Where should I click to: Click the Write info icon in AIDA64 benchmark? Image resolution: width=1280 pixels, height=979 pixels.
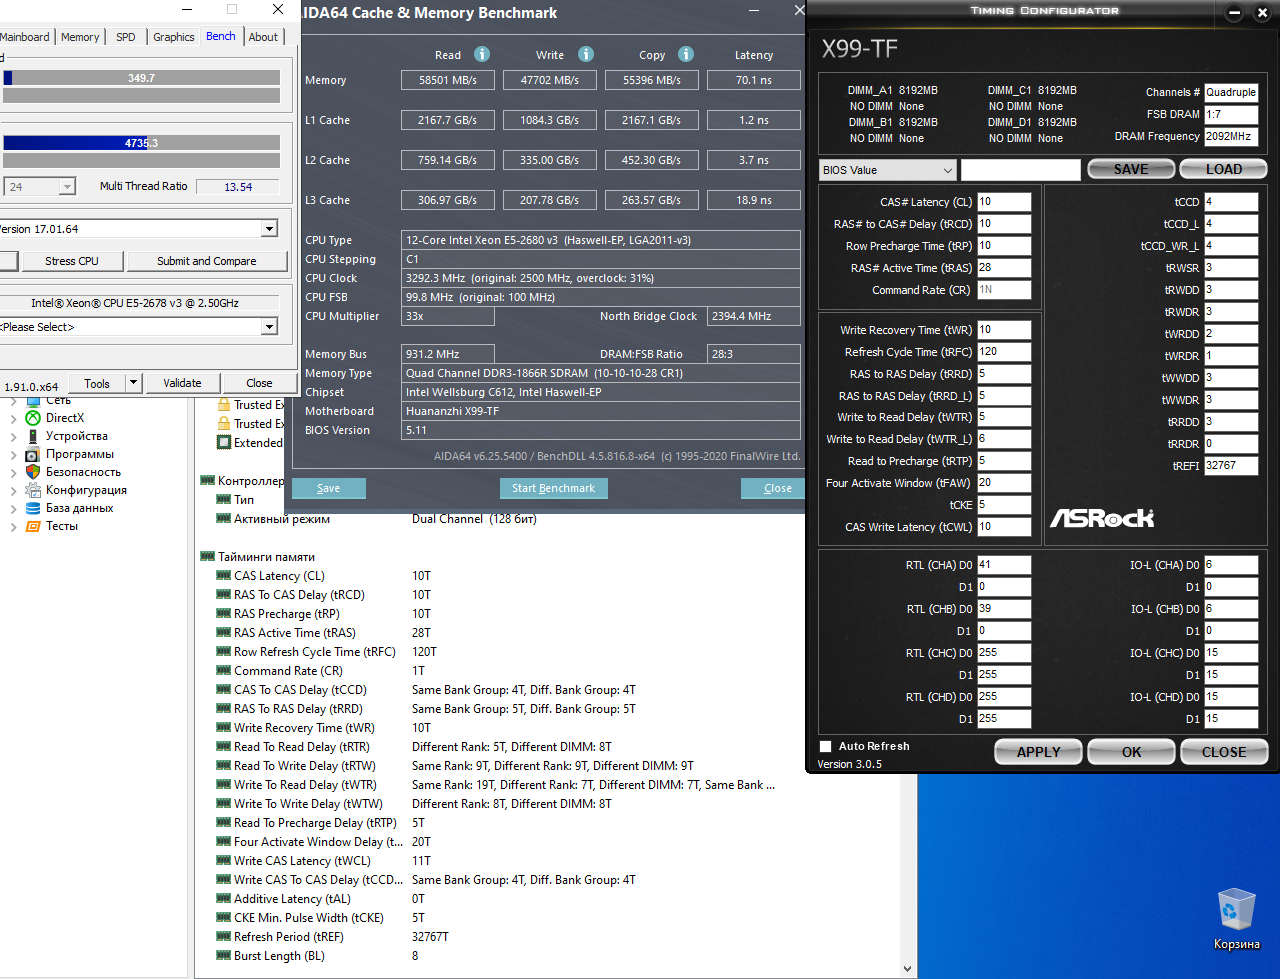point(586,54)
